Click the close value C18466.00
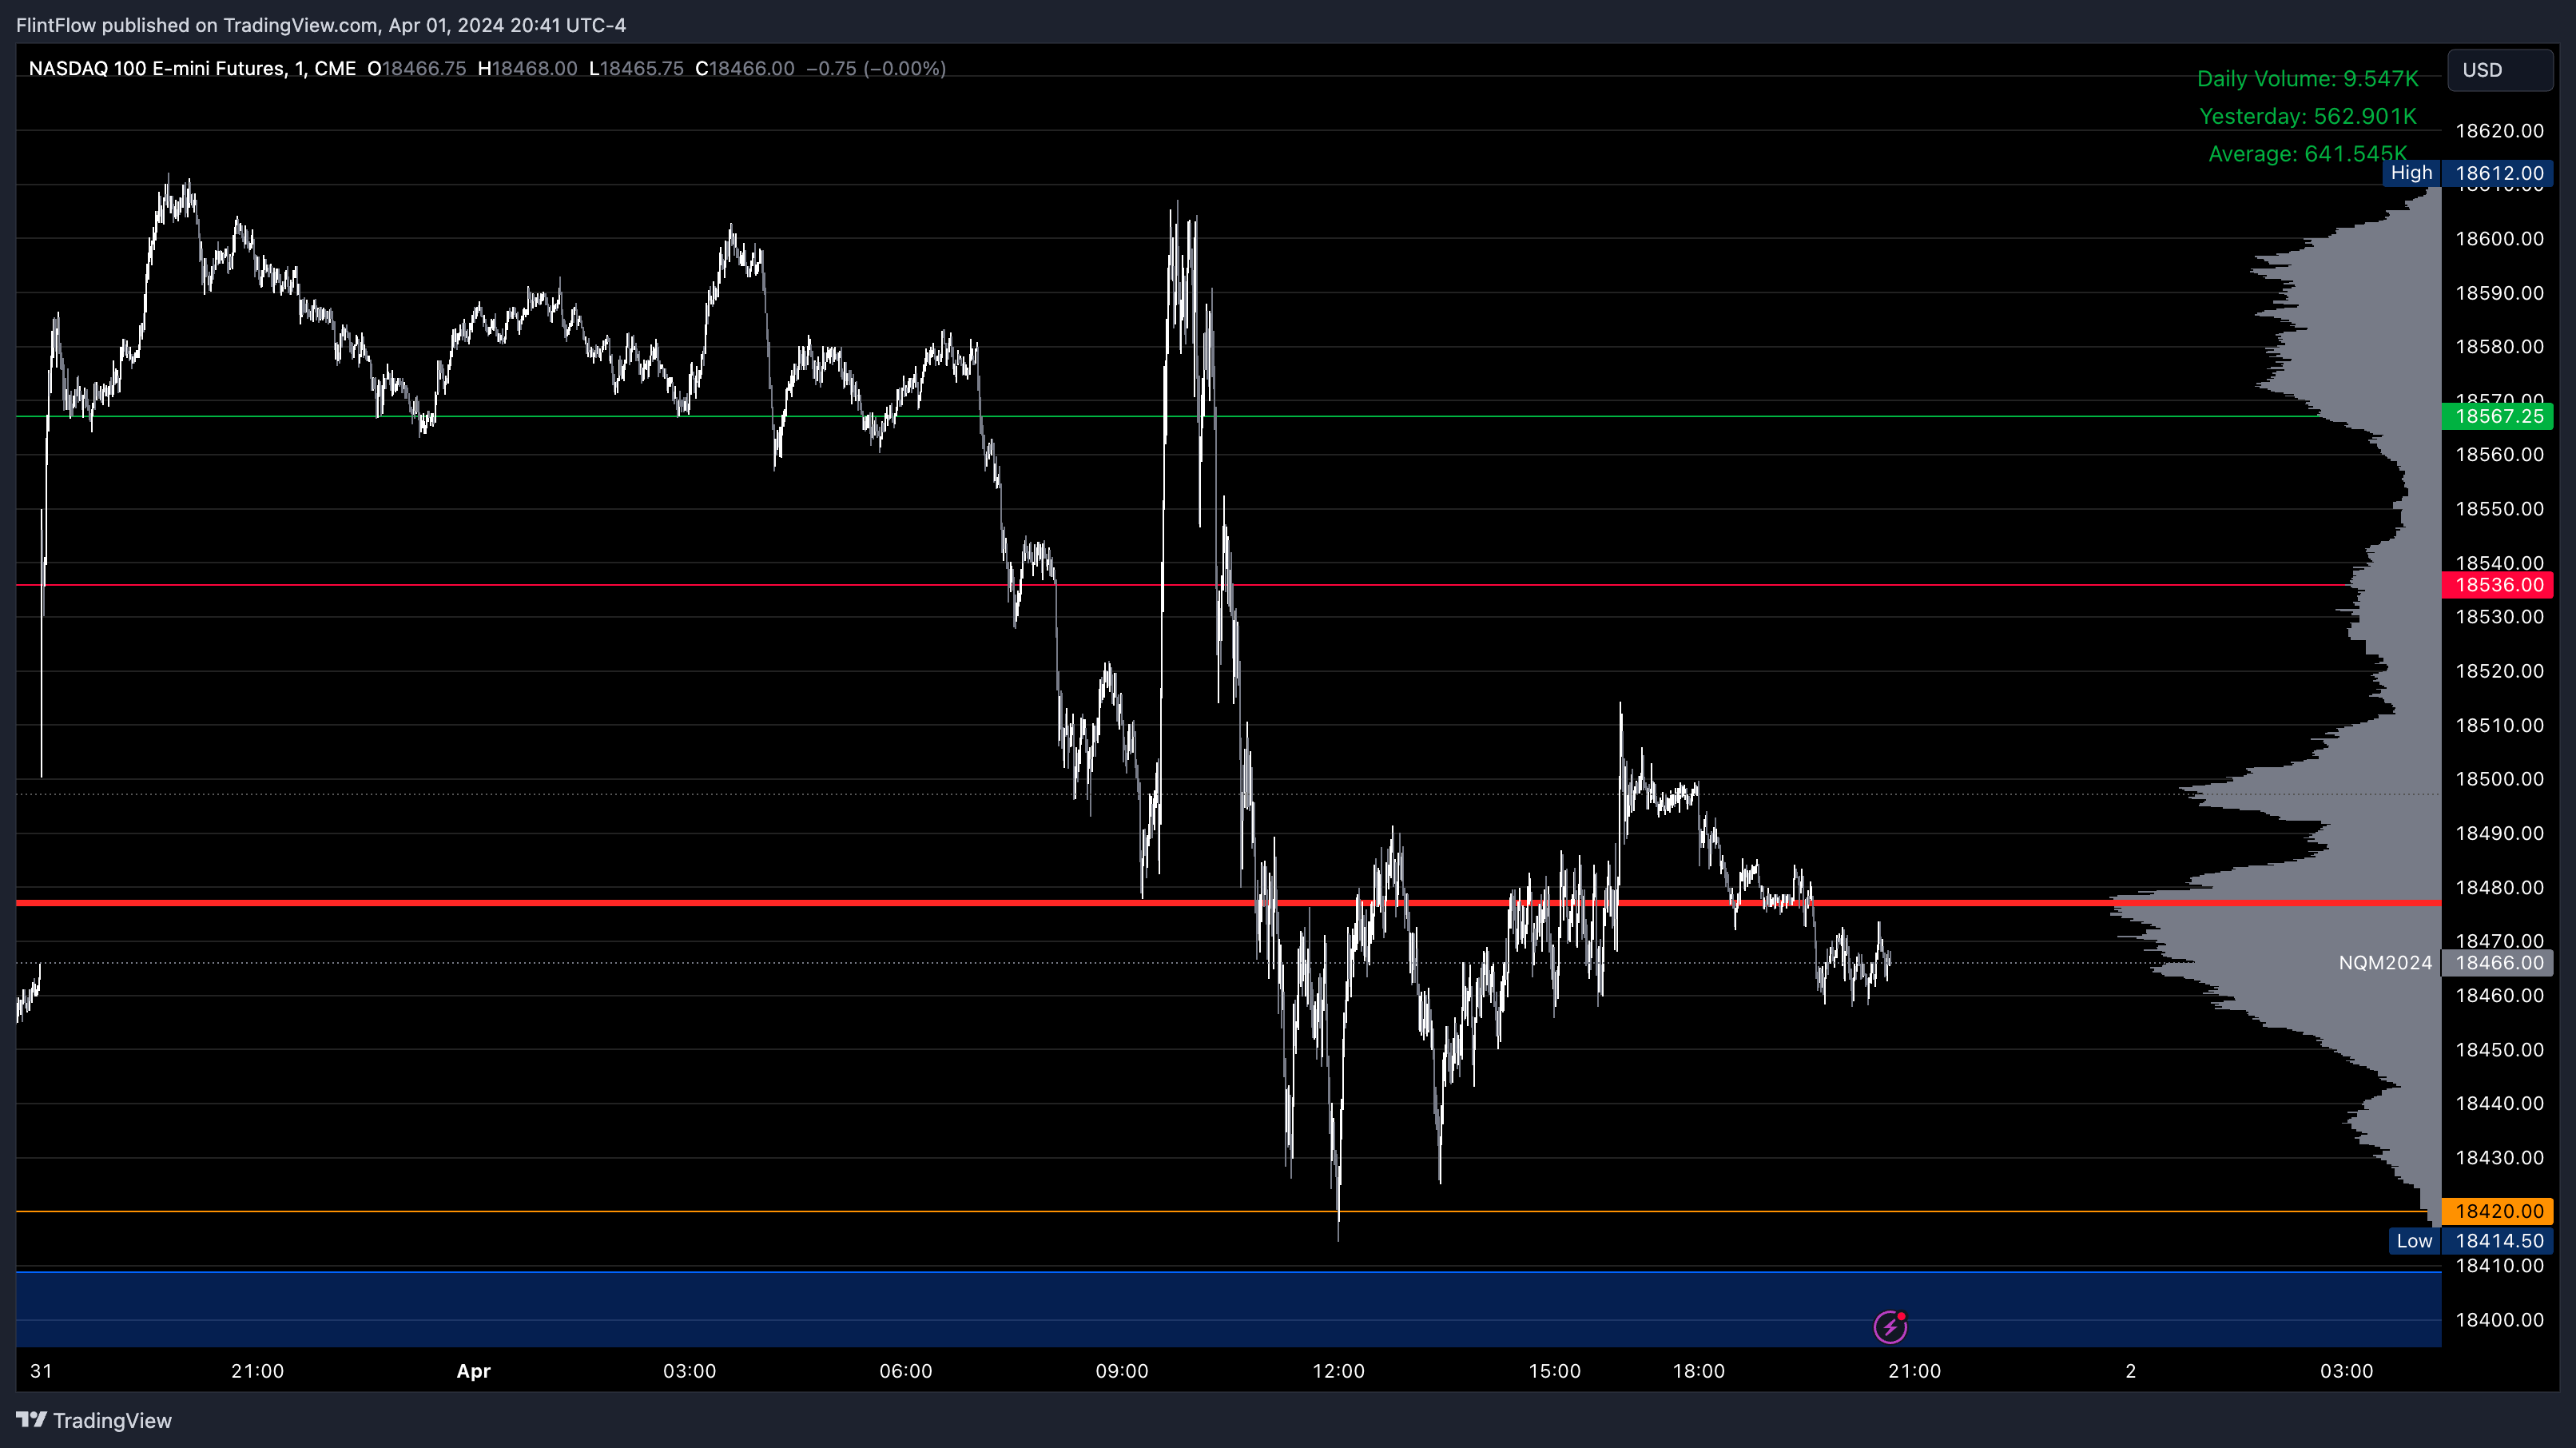2576x1448 pixels. pos(745,68)
